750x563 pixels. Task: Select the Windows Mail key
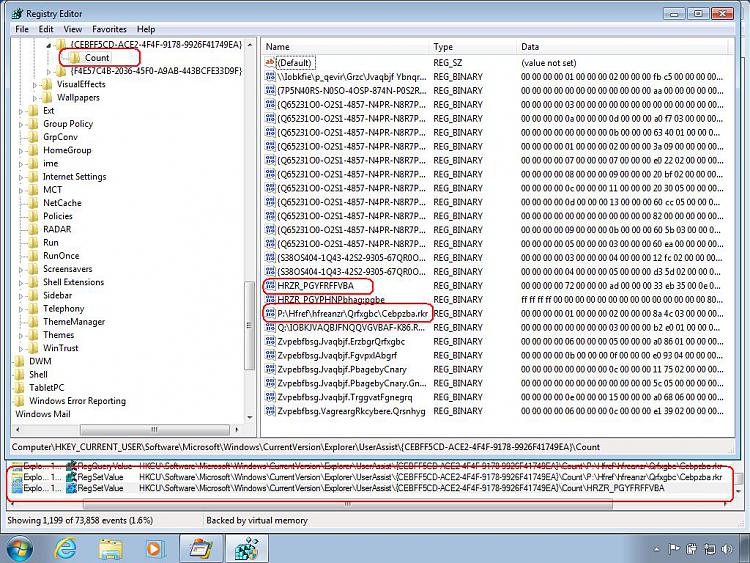tap(43, 414)
